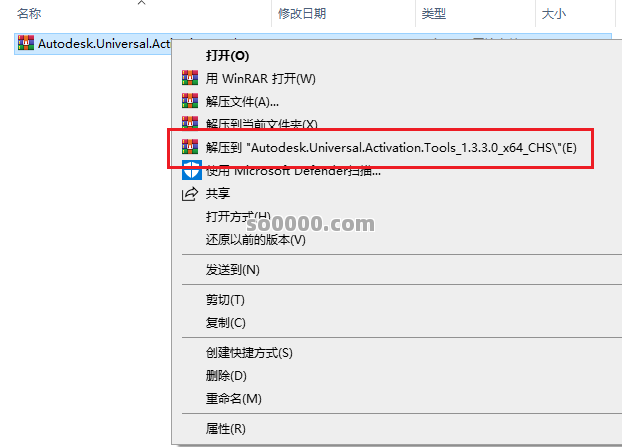Select the Autodesk.Universal archive file icon in list
This screenshot has width=622, height=447.
point(26,43)
